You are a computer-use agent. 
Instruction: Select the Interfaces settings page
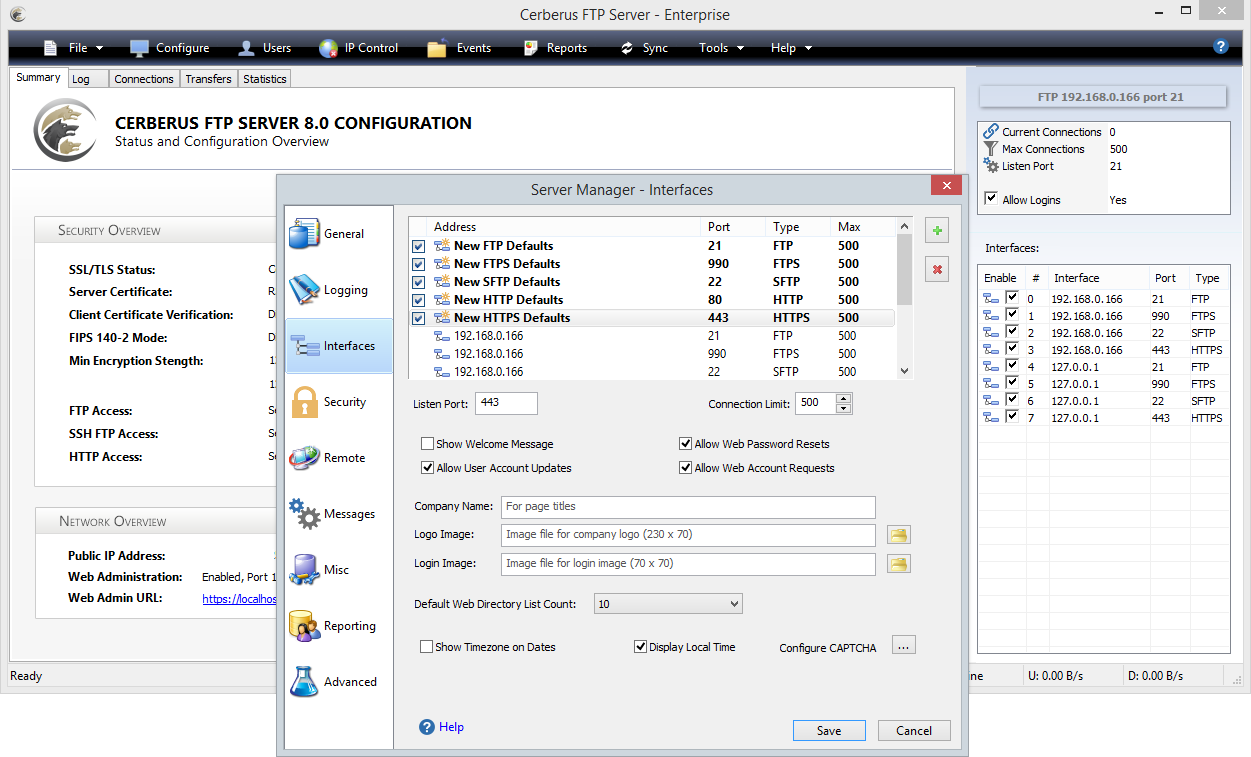click(x=339, y=346)
